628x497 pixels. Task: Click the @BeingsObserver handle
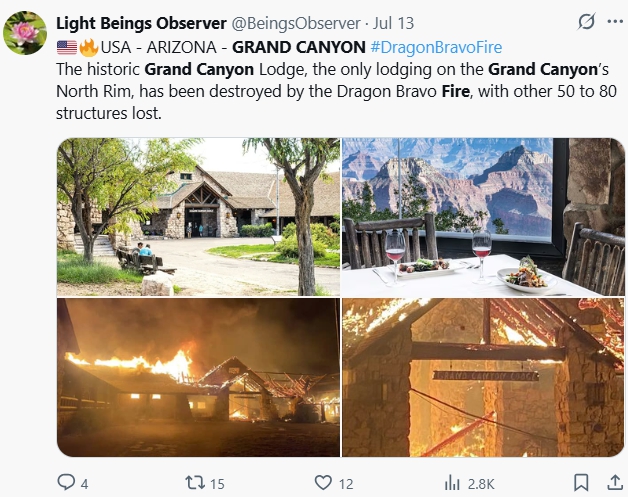(296, 23)
